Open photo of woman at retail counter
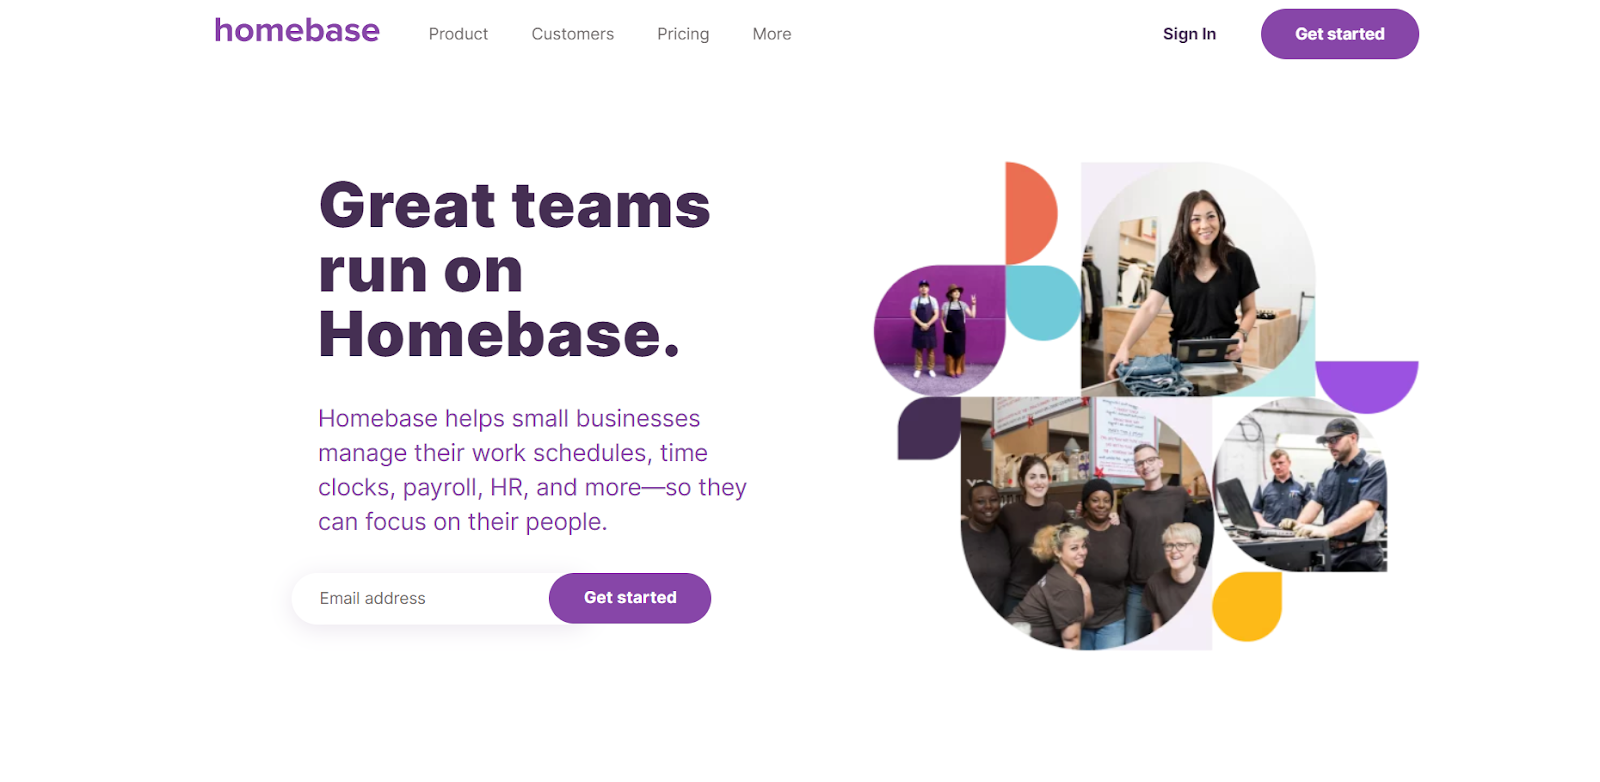The height and width of the screenshot is (782, 1600). 1198,280
